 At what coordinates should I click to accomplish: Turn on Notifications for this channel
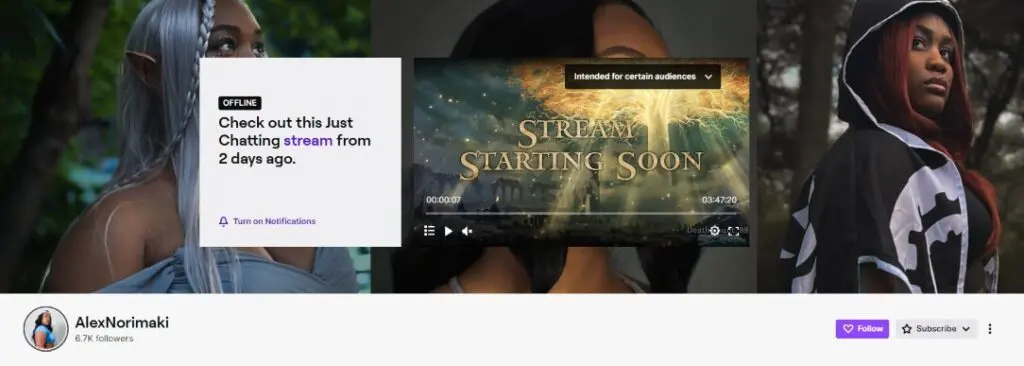267,222
